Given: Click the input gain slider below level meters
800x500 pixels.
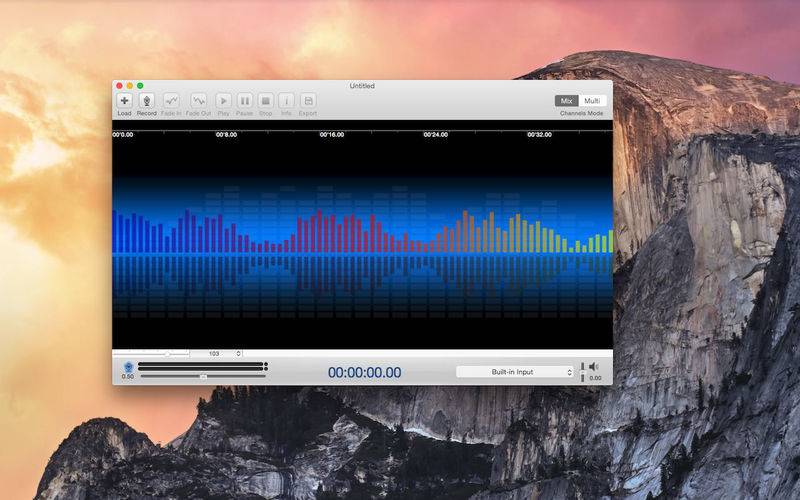Looking at the screenshot, I should (x=203, y=377).
